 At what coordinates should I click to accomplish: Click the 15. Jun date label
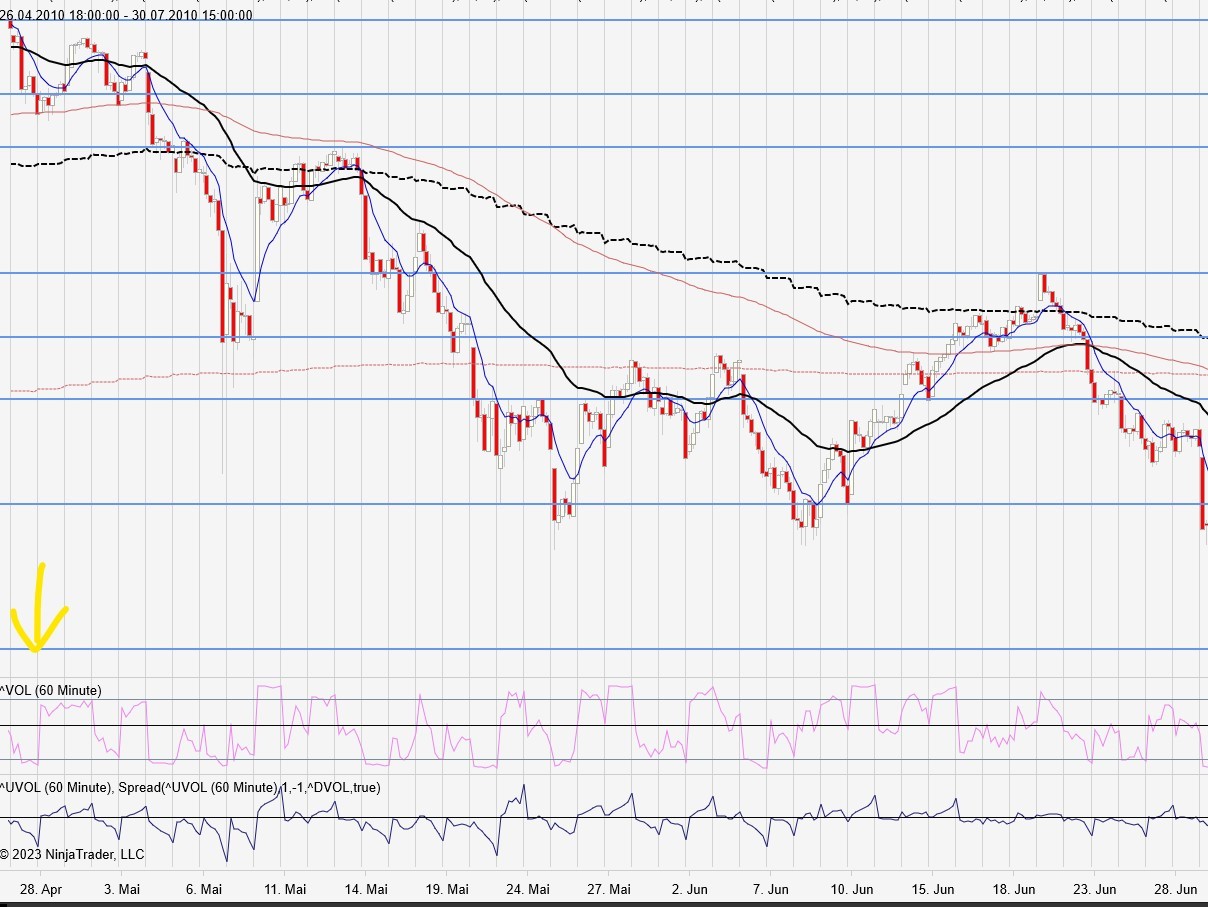933,889
